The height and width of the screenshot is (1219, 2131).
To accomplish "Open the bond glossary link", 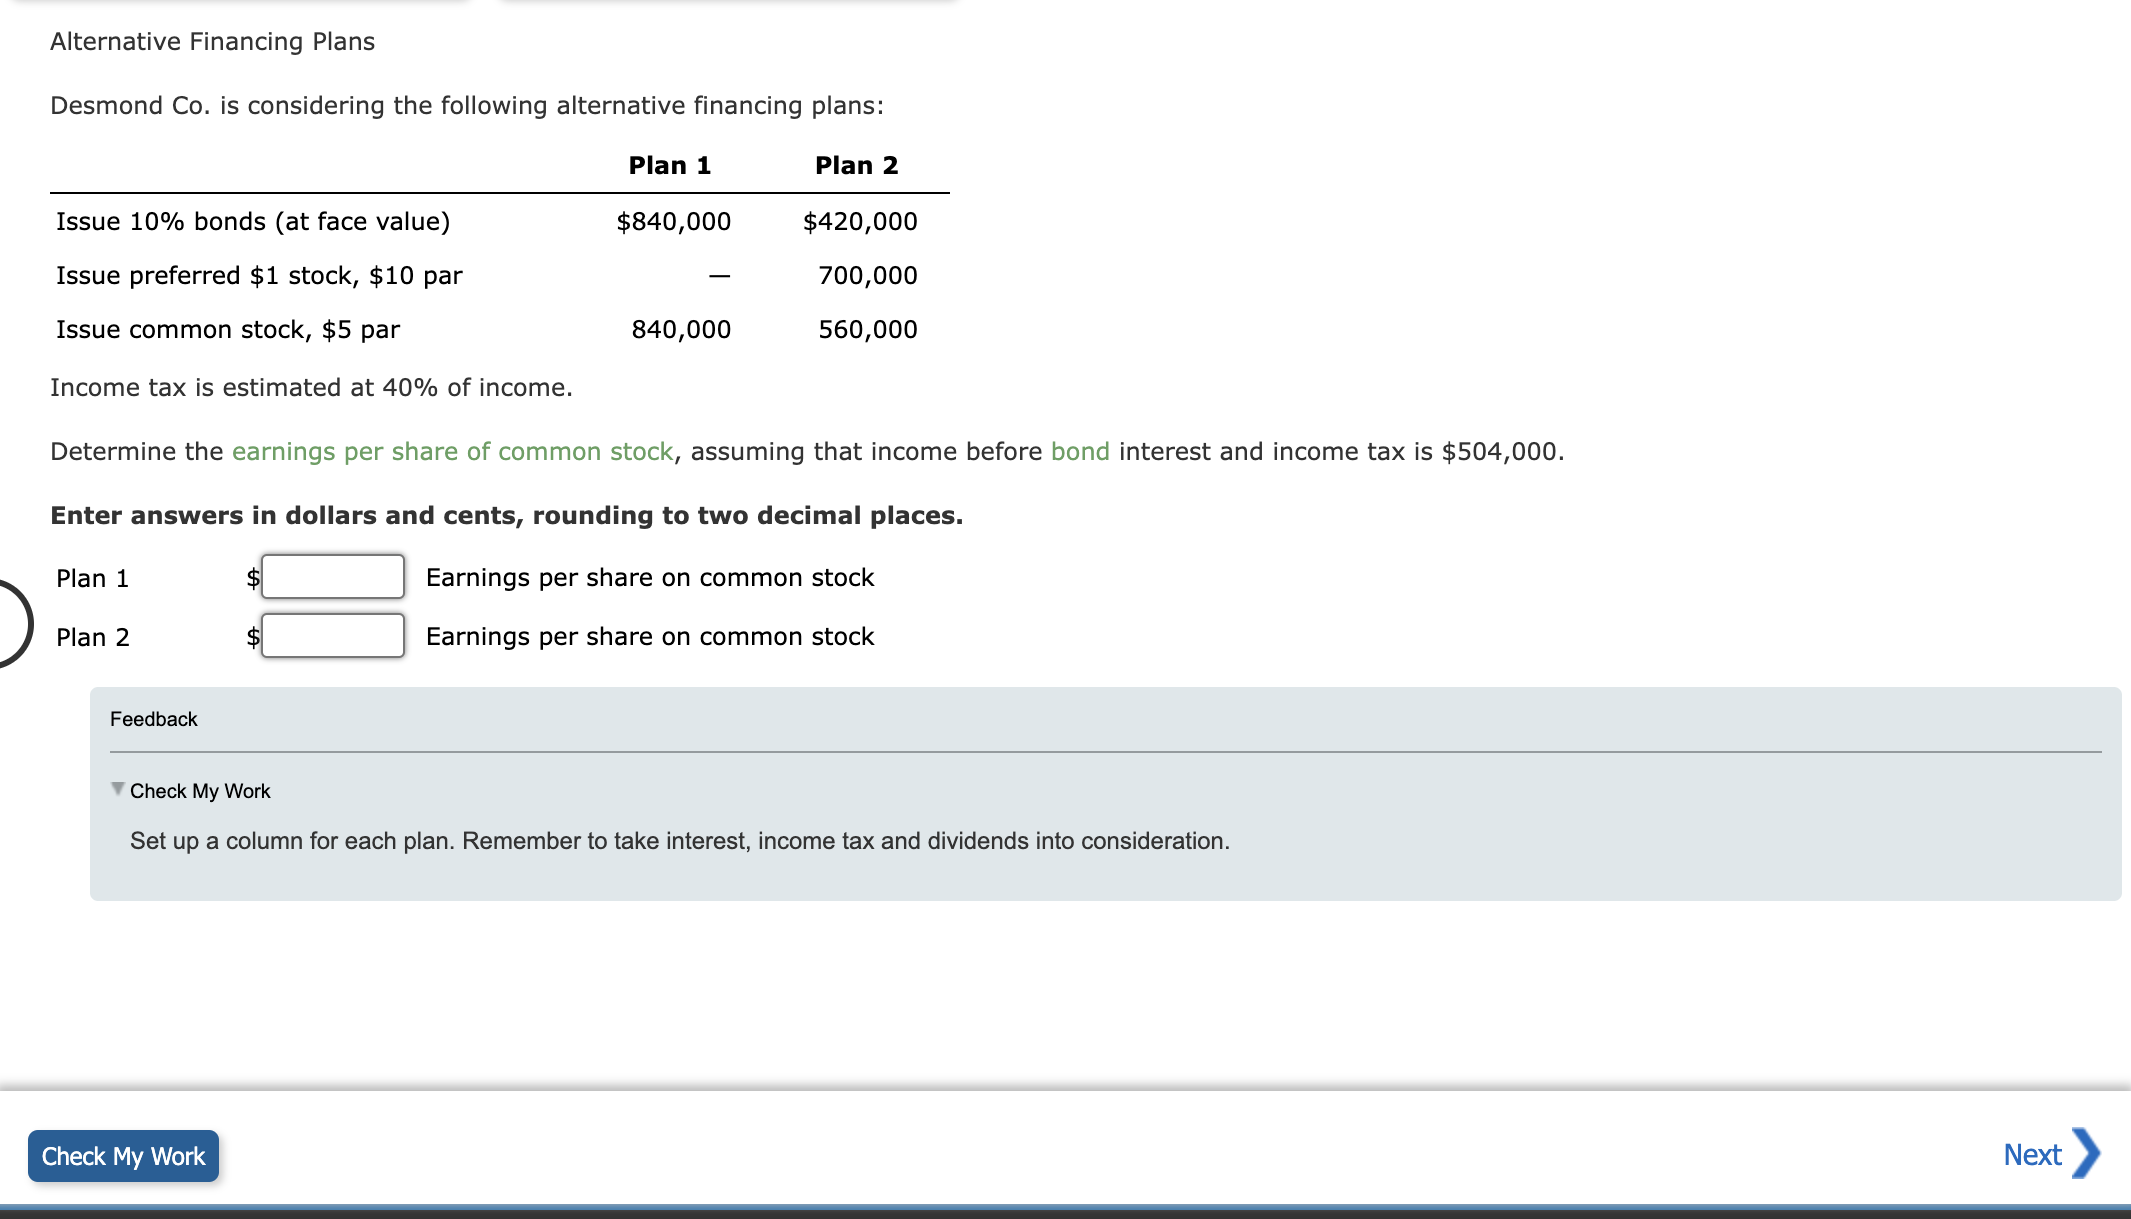I will (x=1078, y=451).
